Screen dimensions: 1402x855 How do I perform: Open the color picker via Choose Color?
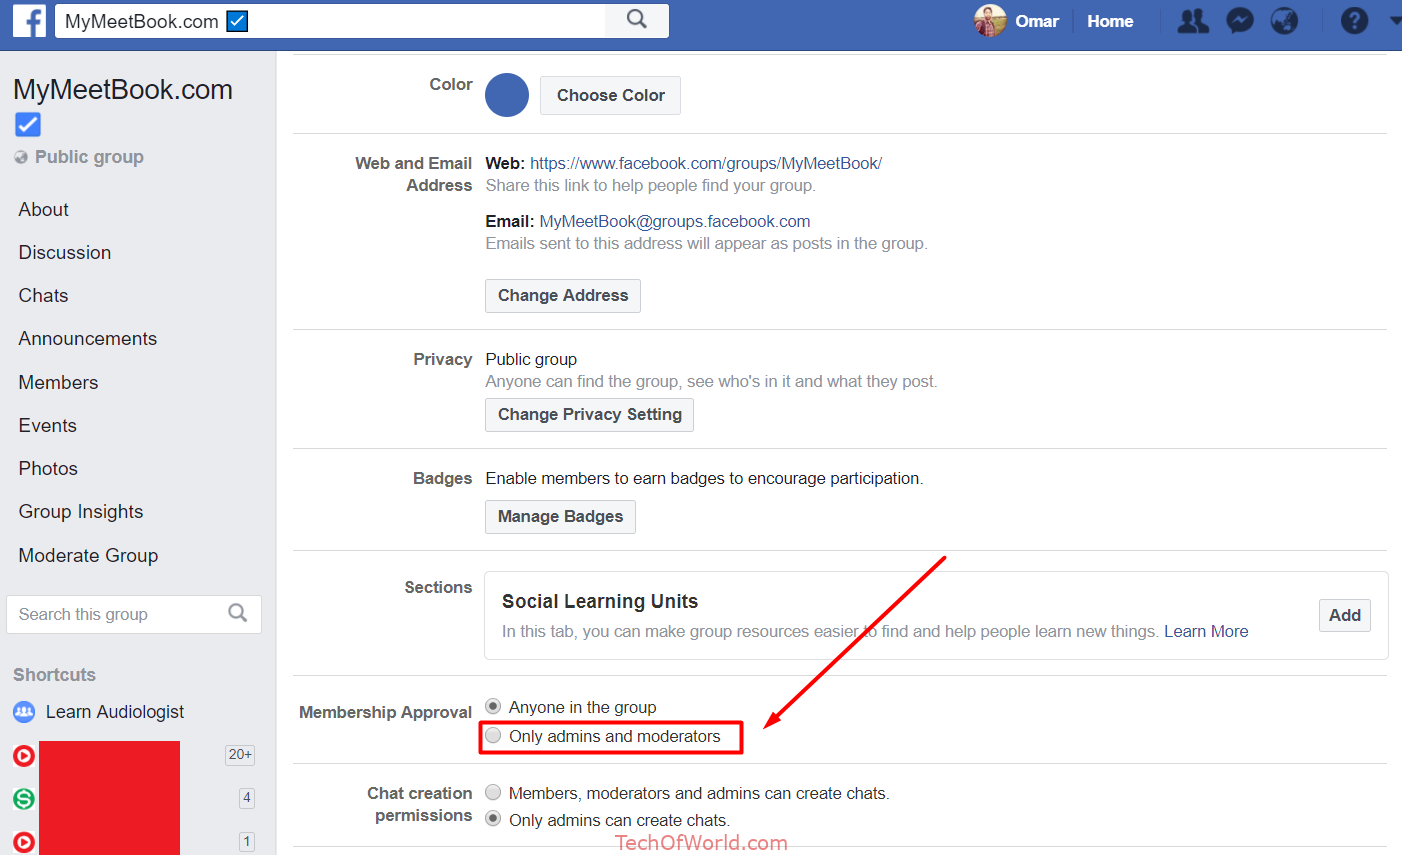[x=610, y=95]
